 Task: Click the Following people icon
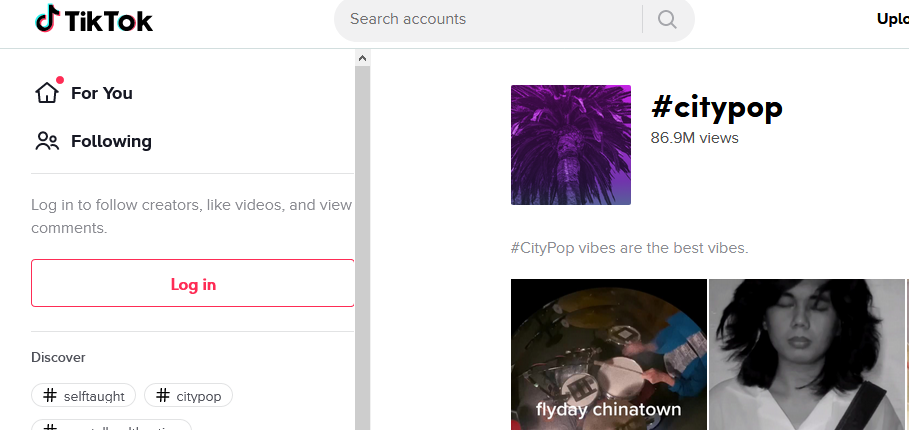(47, 141)
